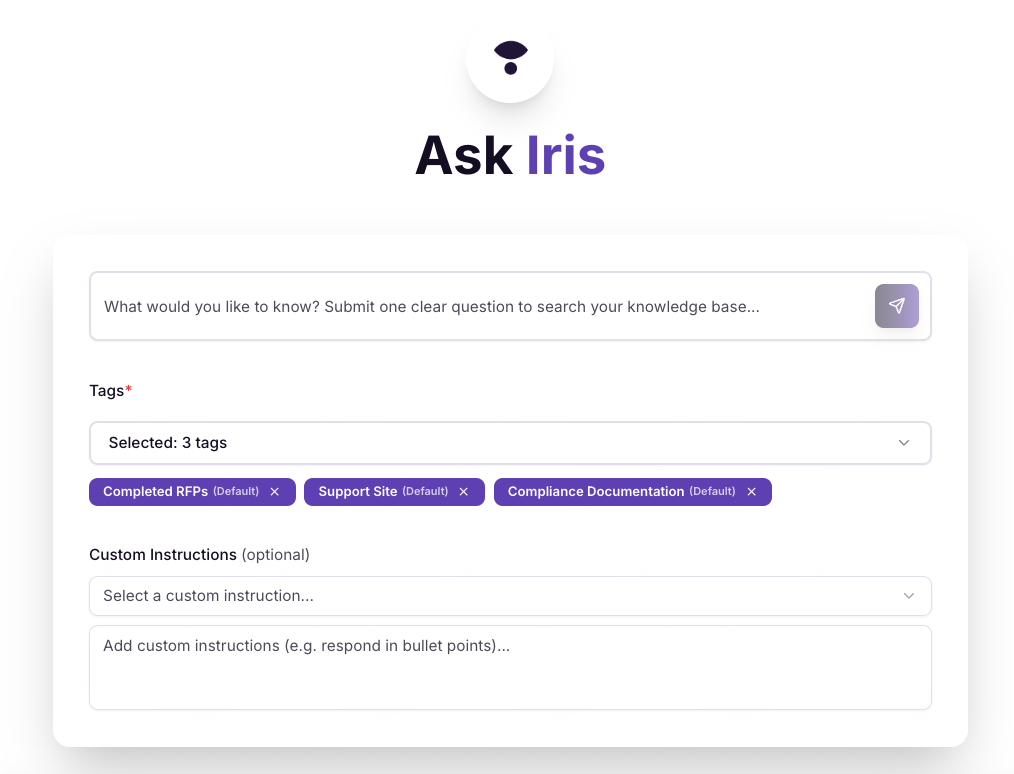Focus the knowledge base question field
The height and width of the screenshot is (774, 1014).
482,306
